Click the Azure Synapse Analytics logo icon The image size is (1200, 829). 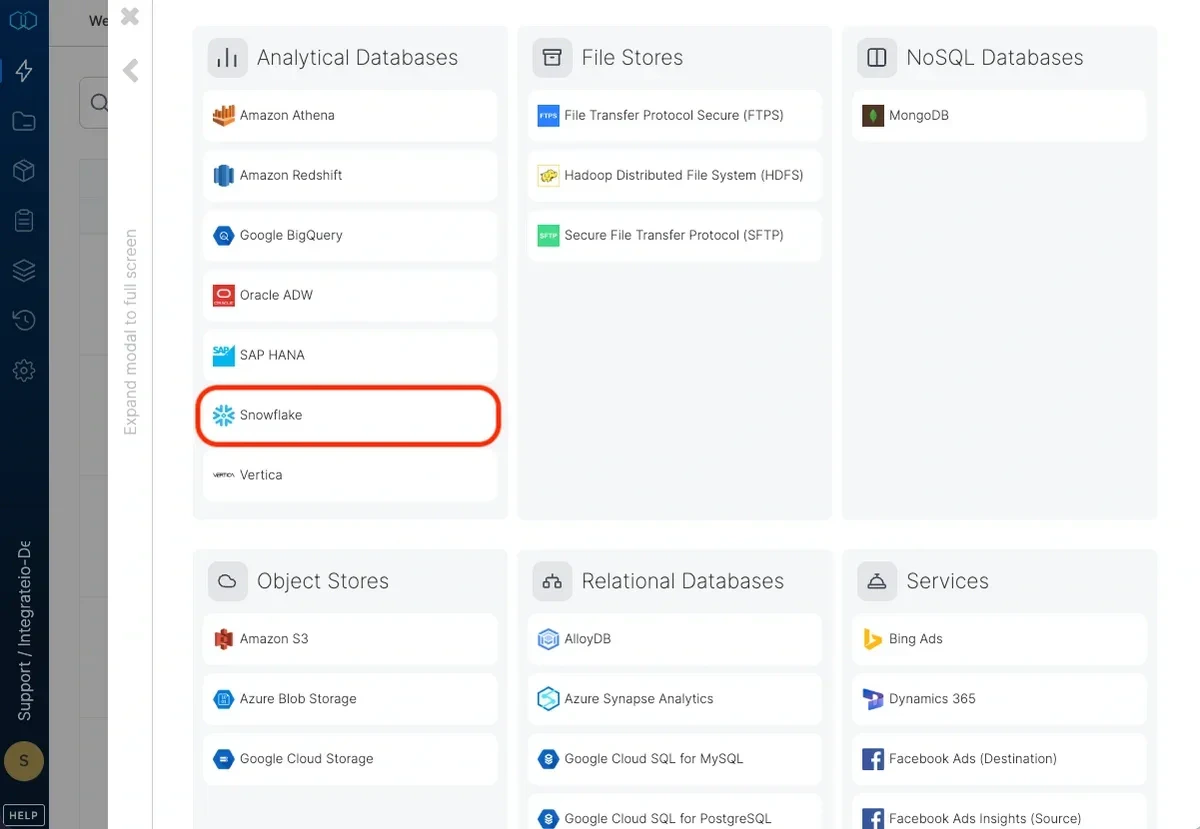click(548, 699)
